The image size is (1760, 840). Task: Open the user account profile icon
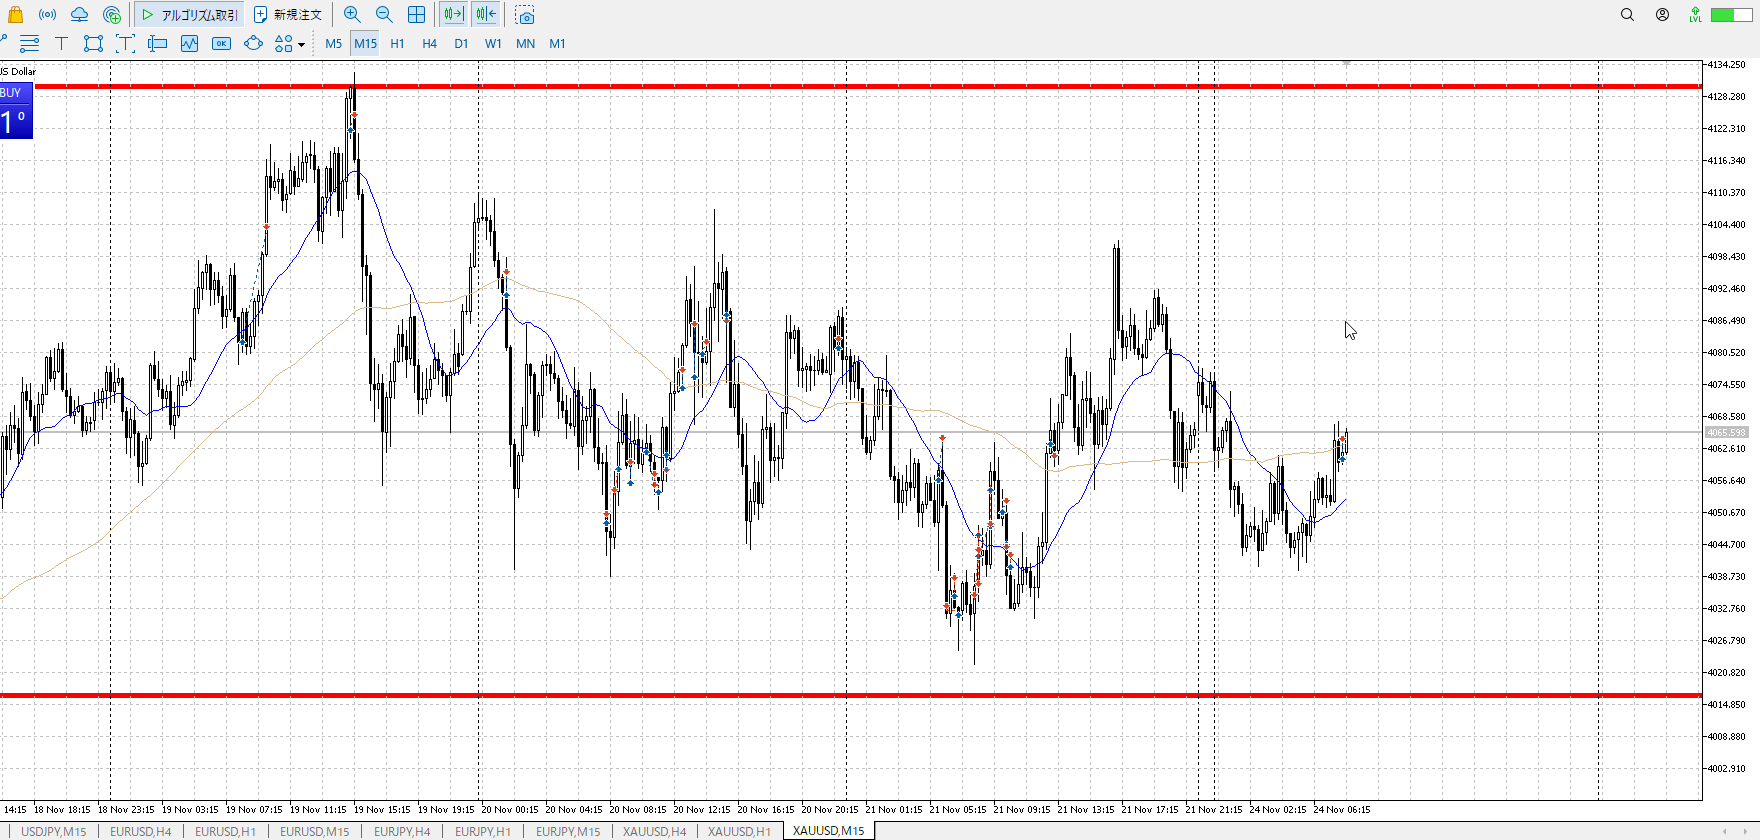point(1662,15)
